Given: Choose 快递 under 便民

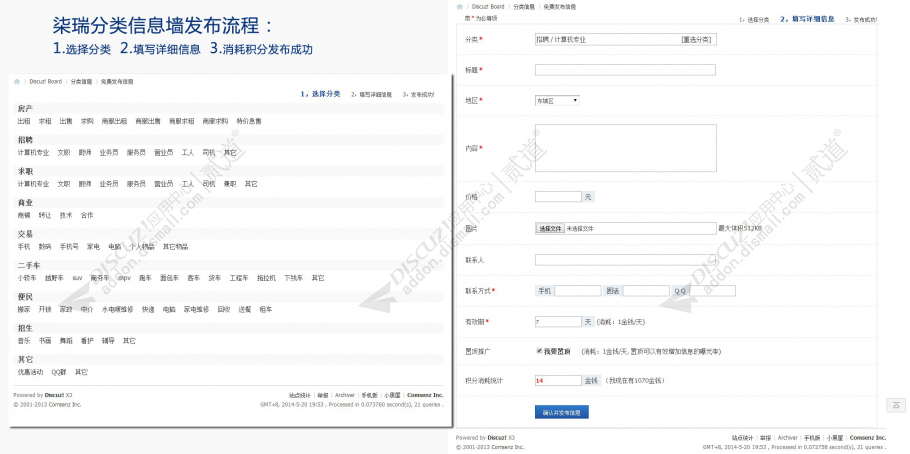Looking at the screenshot, I should [x=148, y=309].
